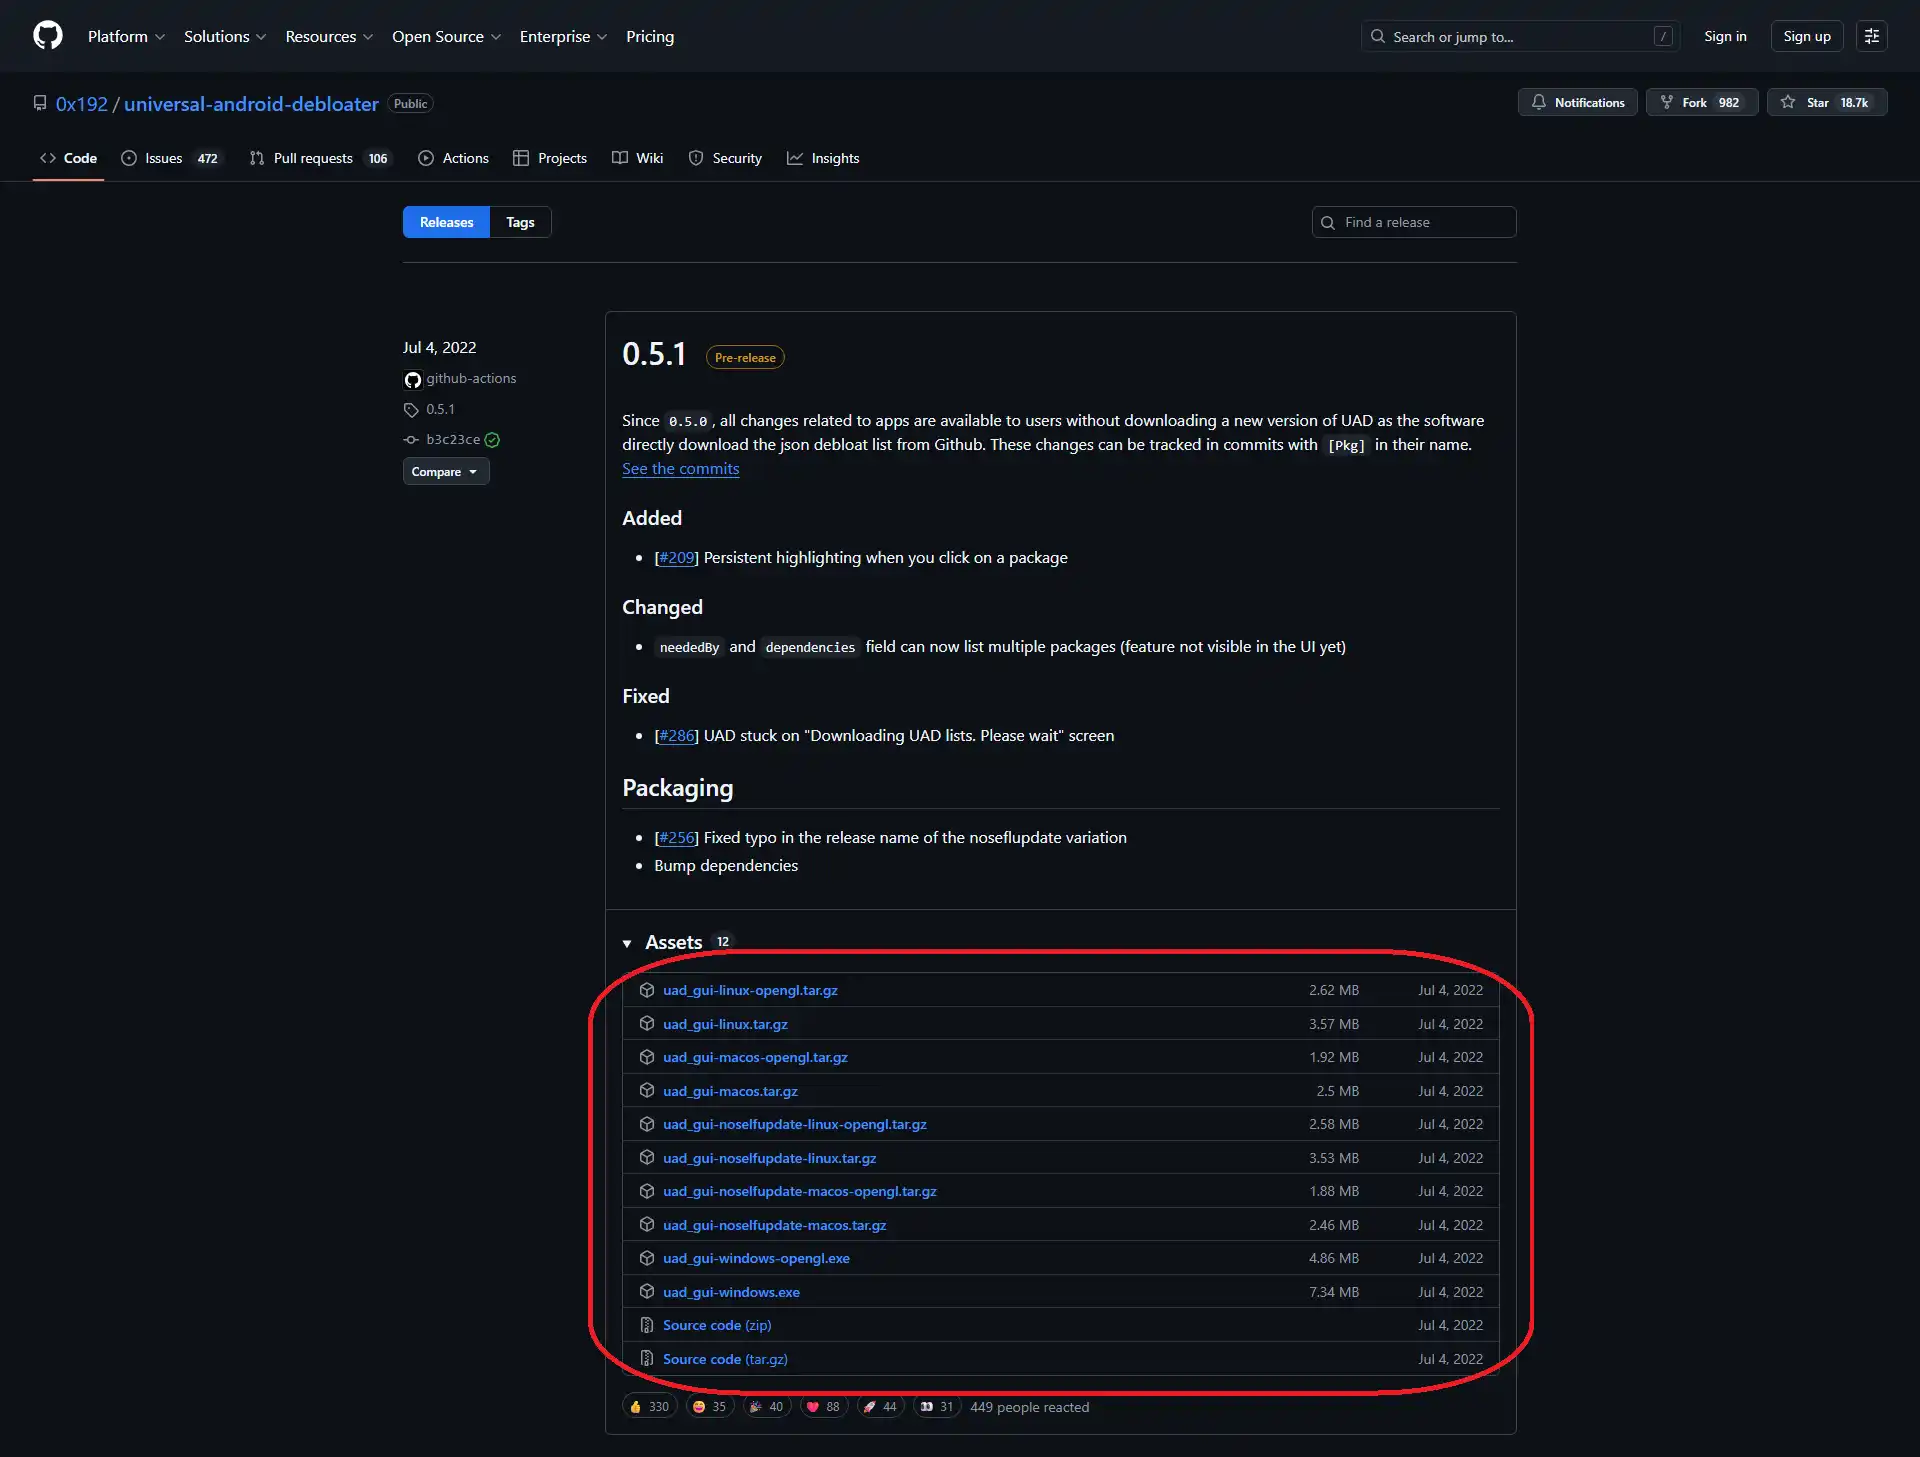This screenshot has width=1920, height=1457.
Task: Click the Notifications bell icon
Action: 1539,102
